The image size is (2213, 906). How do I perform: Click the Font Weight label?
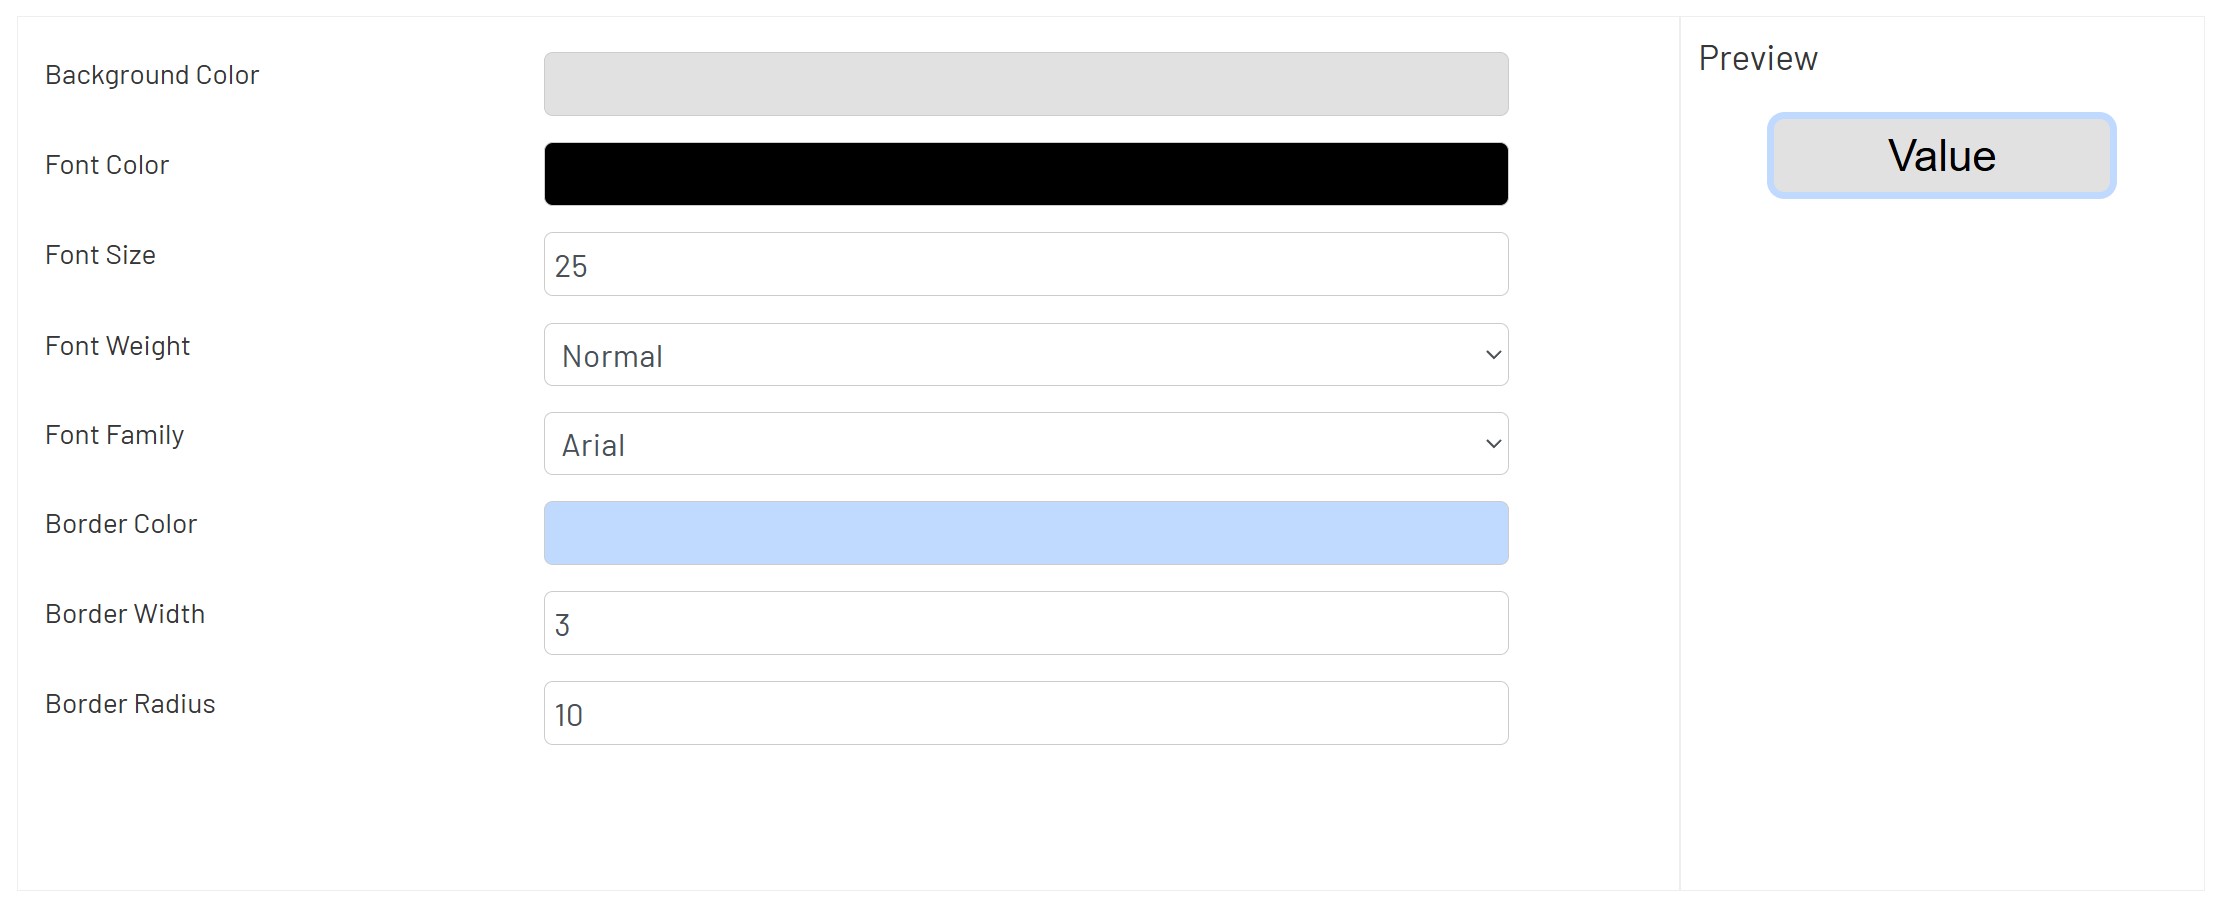click(x=117, y=346)
